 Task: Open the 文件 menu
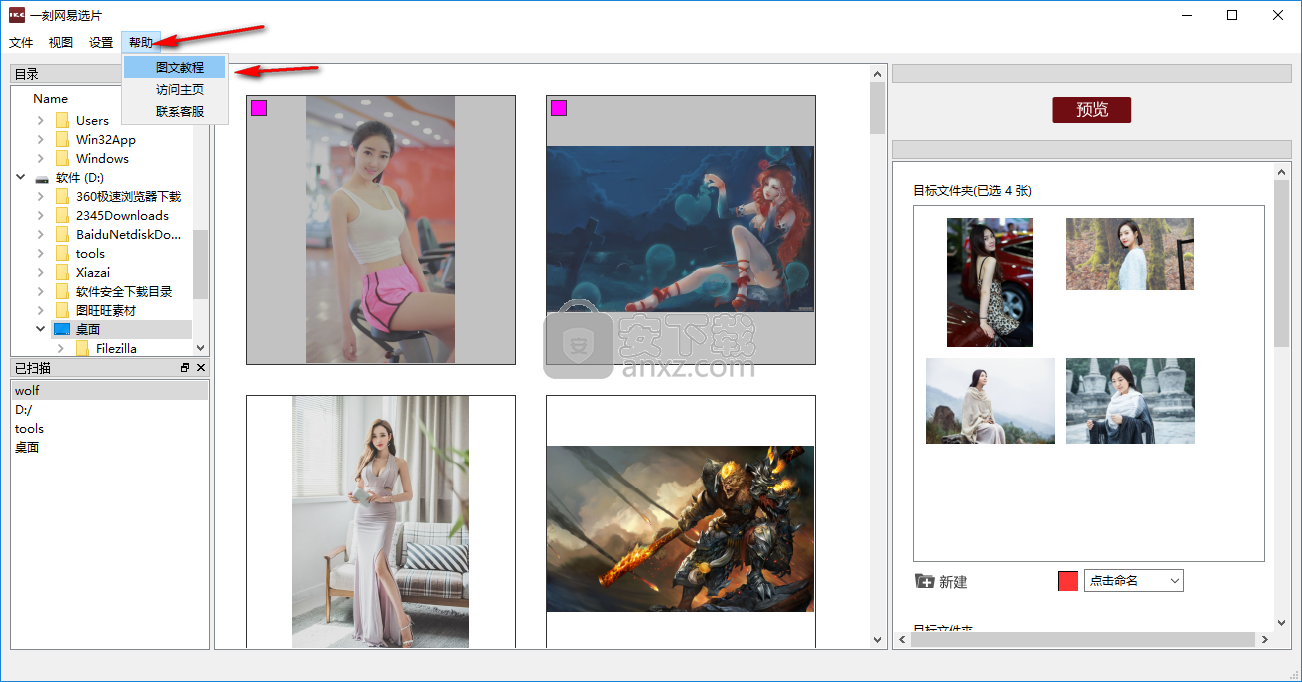click(x=21, y=43)
